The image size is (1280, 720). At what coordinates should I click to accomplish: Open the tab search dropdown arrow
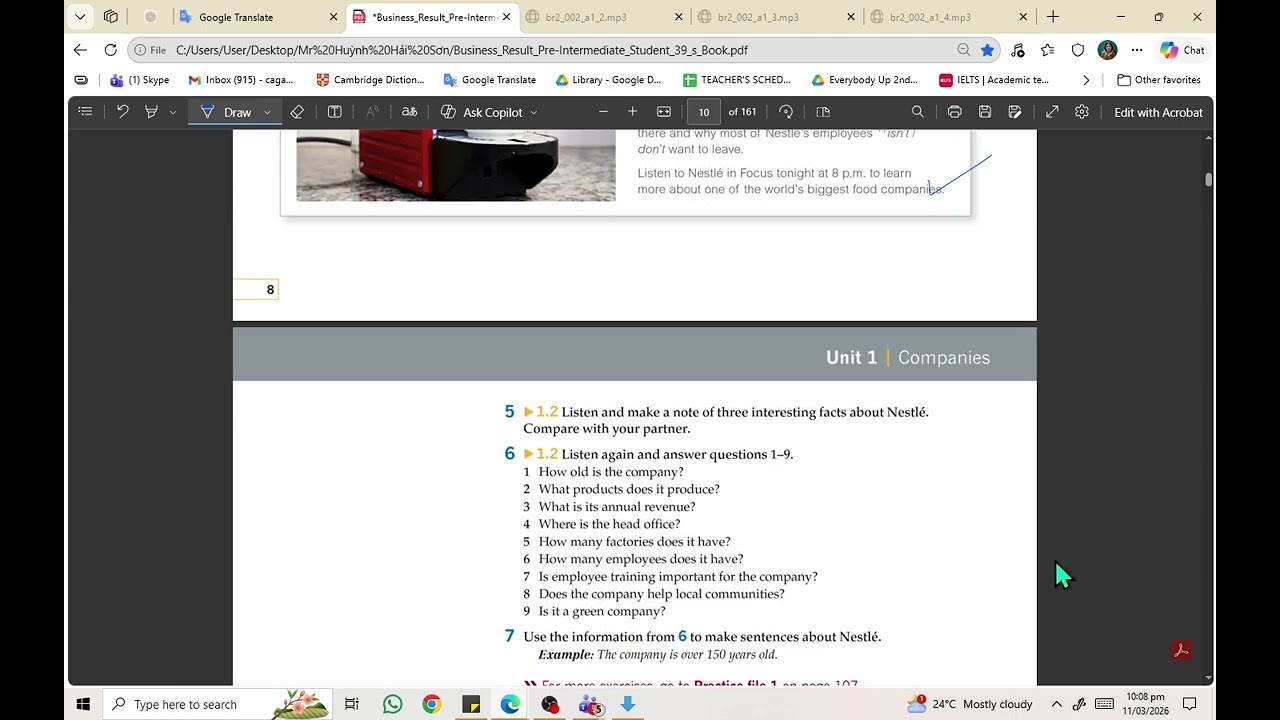[x=80, y=17]
